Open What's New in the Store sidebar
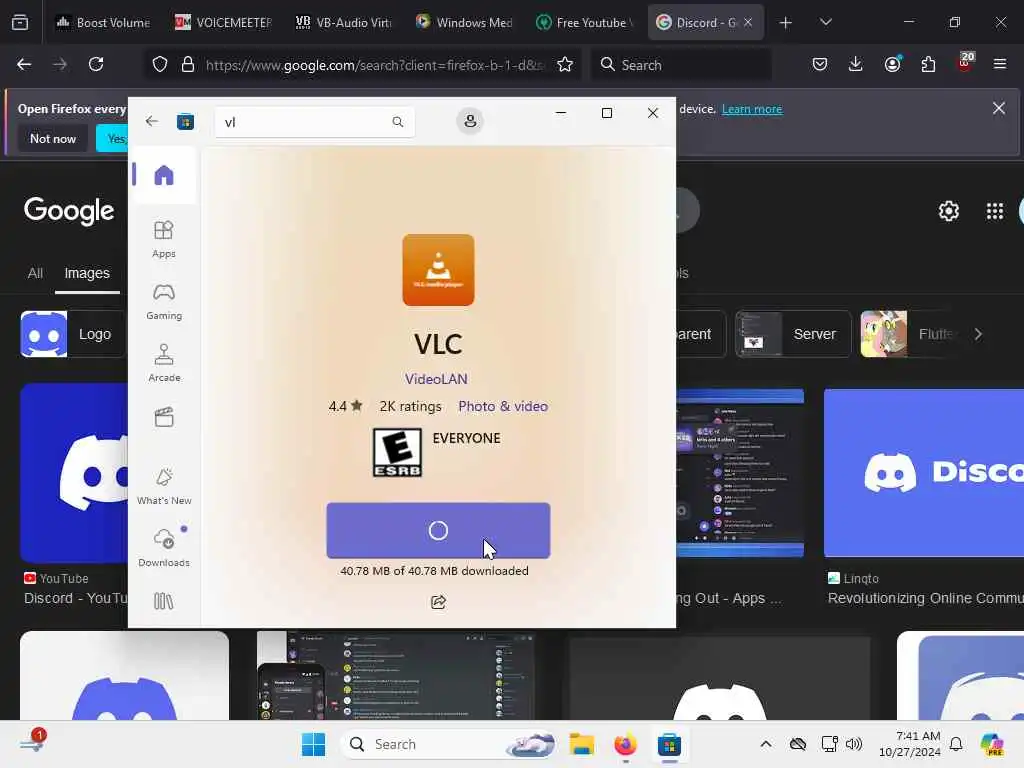 [x=163, y=487]
